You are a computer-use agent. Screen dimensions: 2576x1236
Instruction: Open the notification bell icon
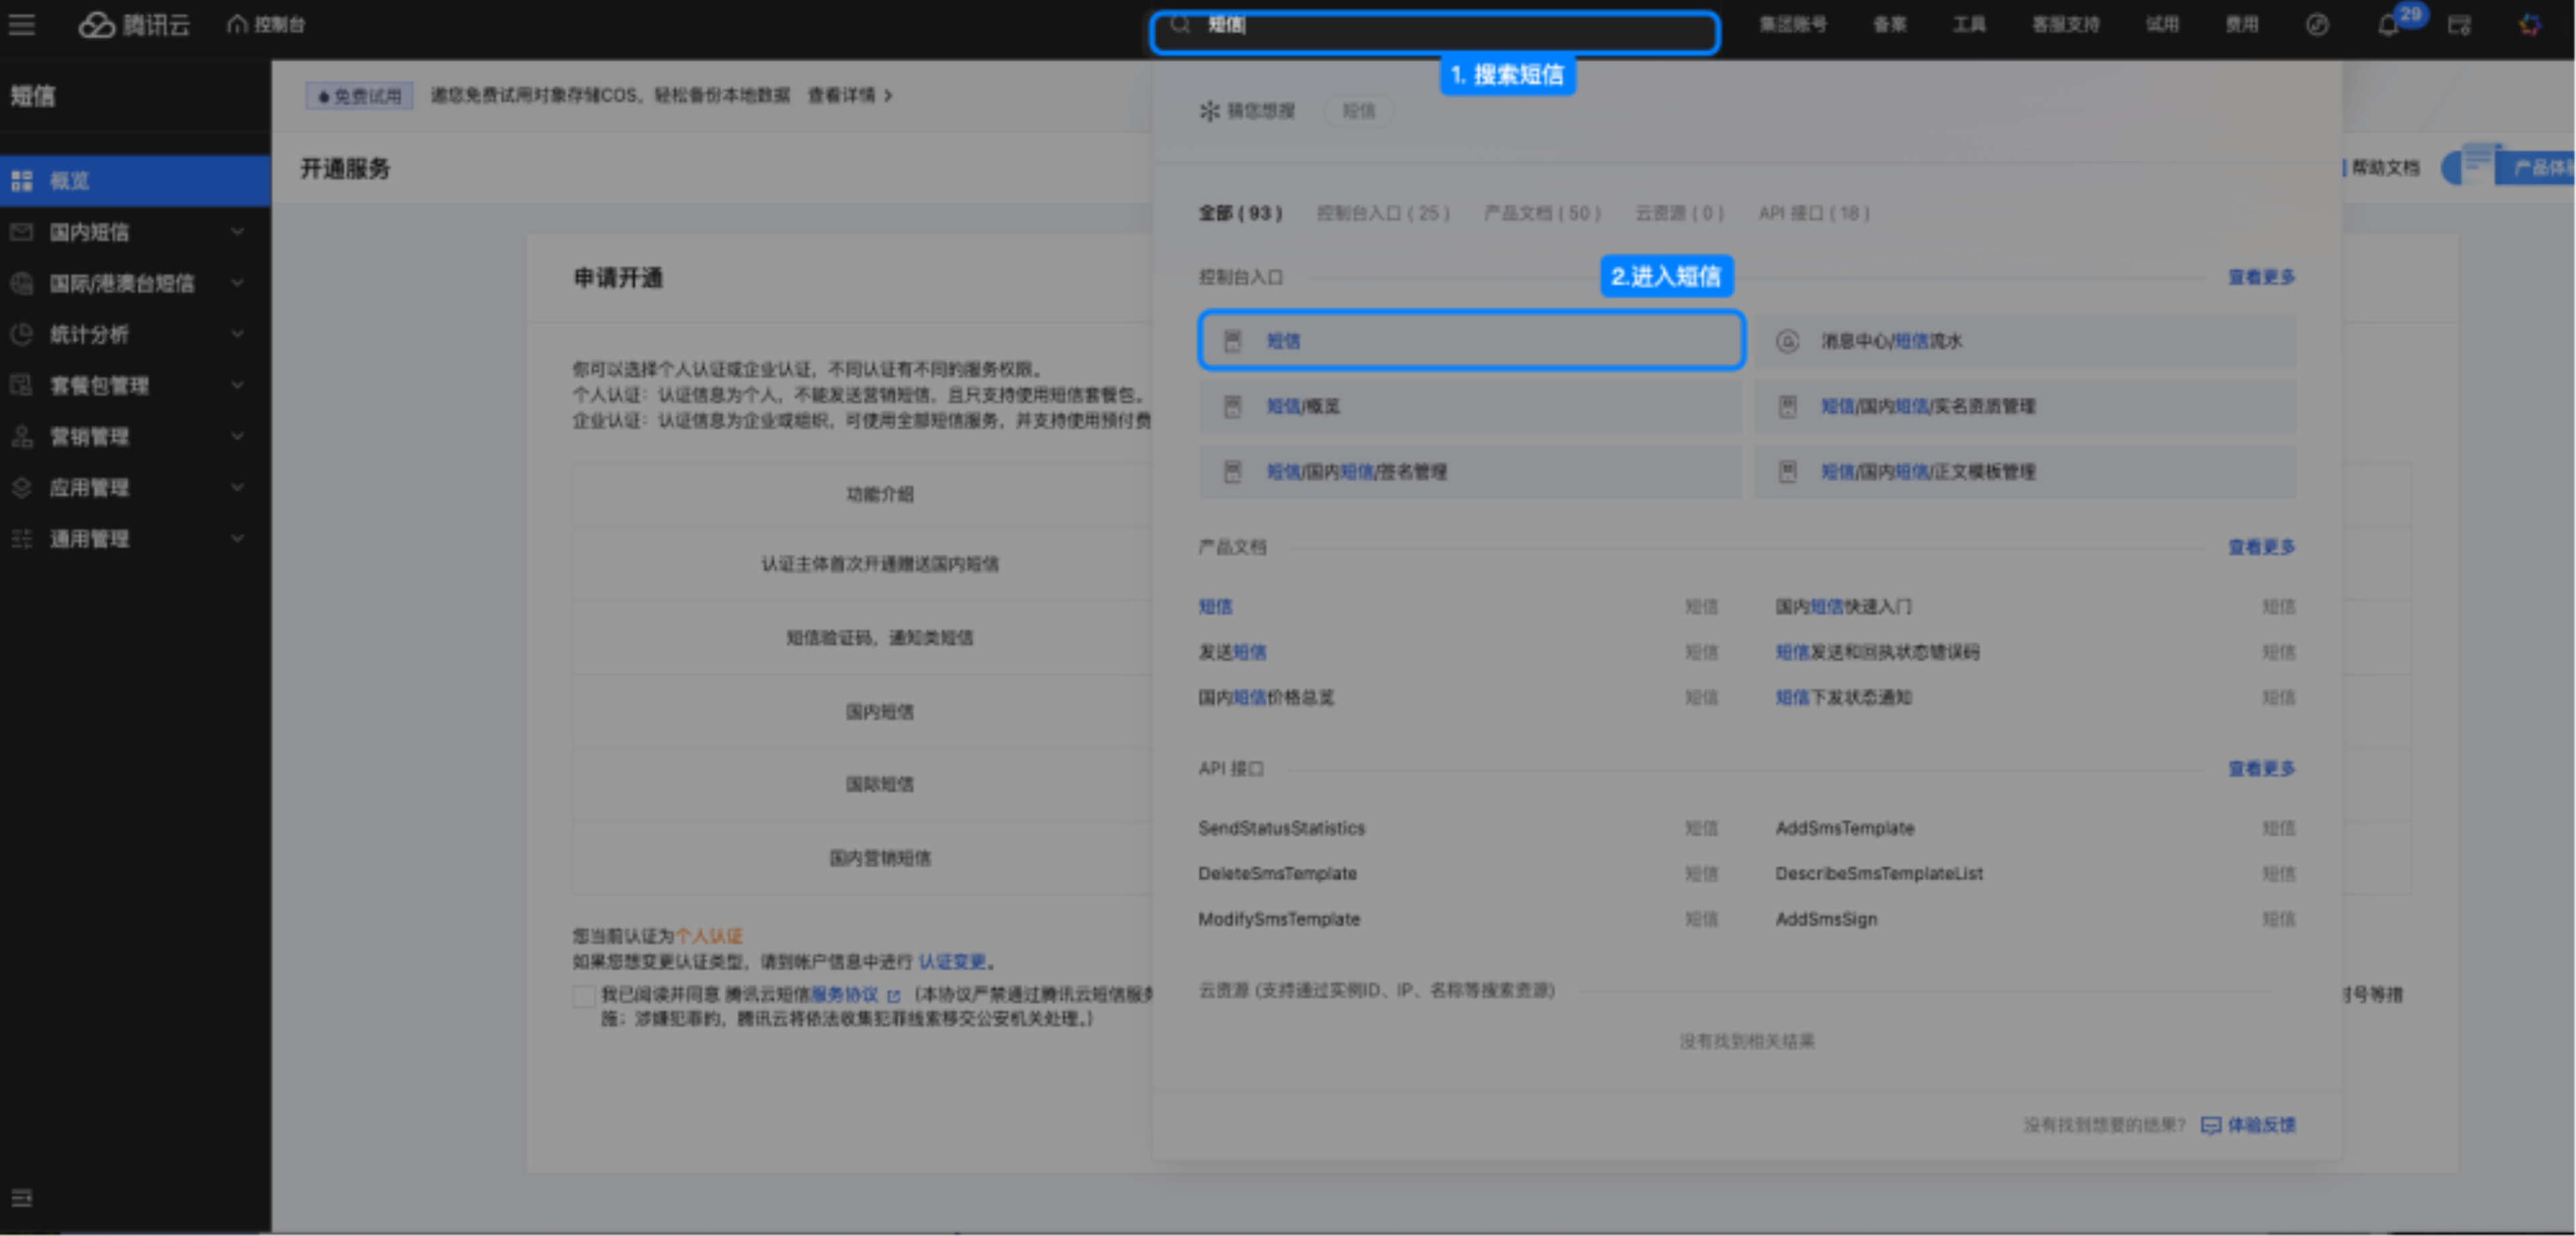2388,26
